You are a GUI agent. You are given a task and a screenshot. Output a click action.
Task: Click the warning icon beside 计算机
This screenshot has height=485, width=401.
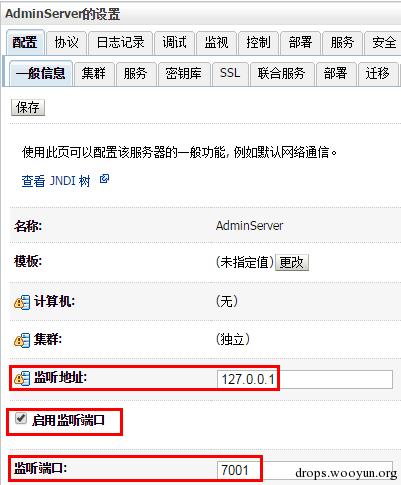(22, 302)
